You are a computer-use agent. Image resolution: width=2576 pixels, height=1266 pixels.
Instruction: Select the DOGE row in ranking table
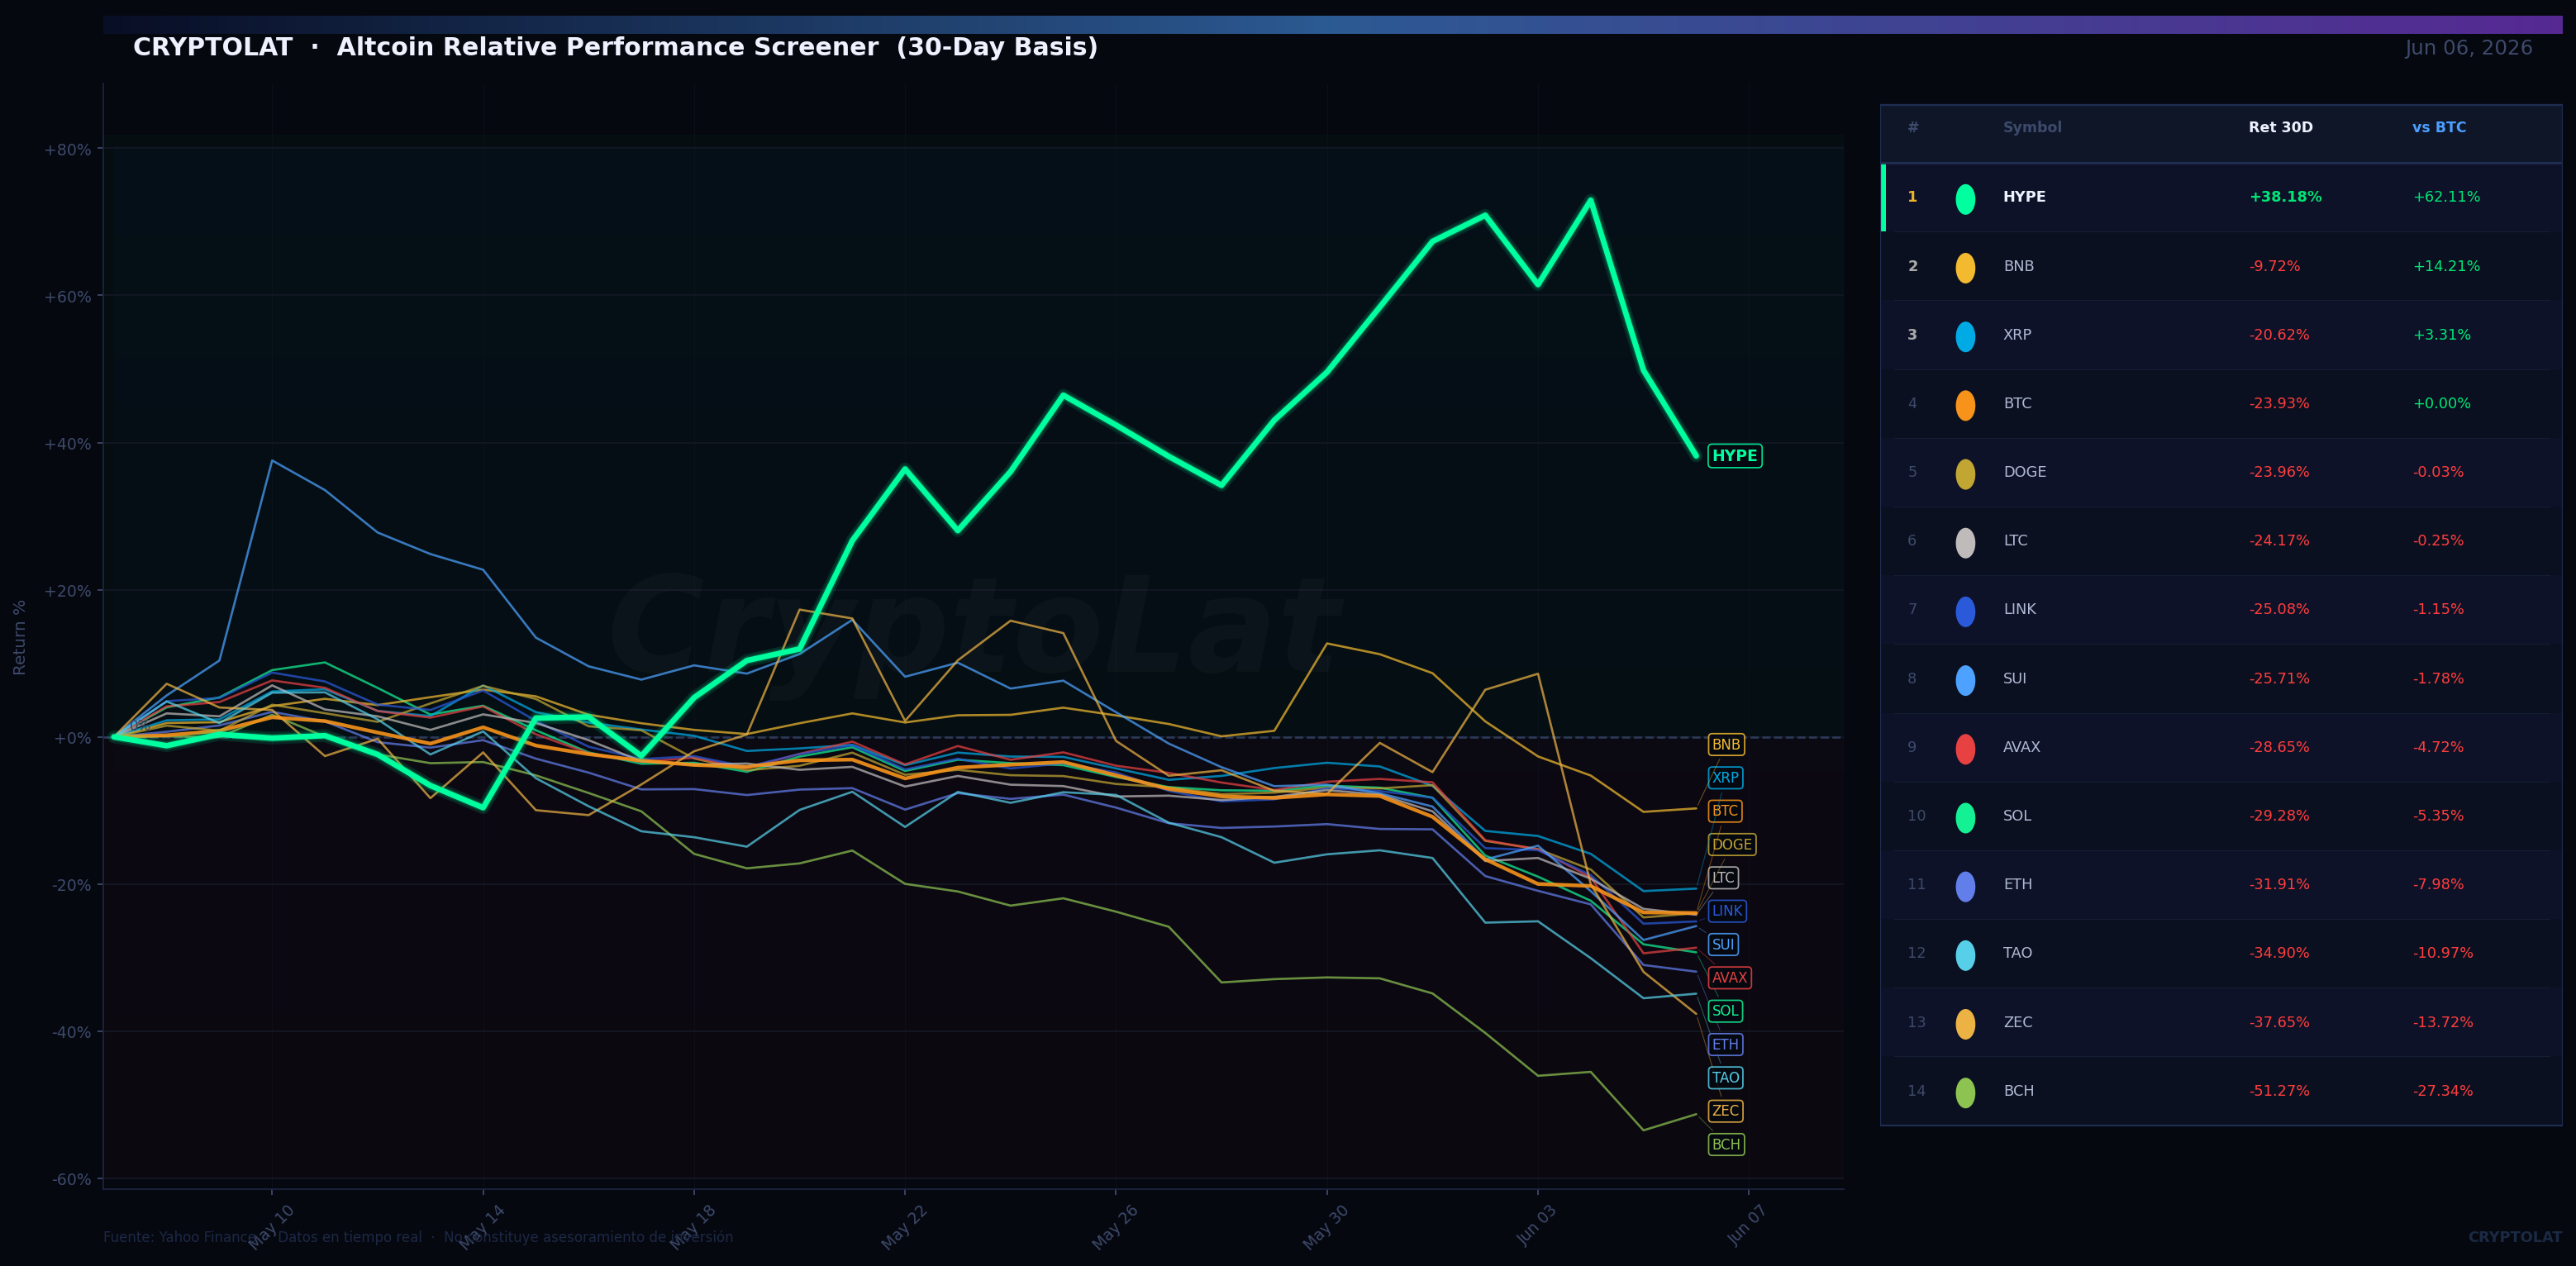click(x=2221, y=473)
